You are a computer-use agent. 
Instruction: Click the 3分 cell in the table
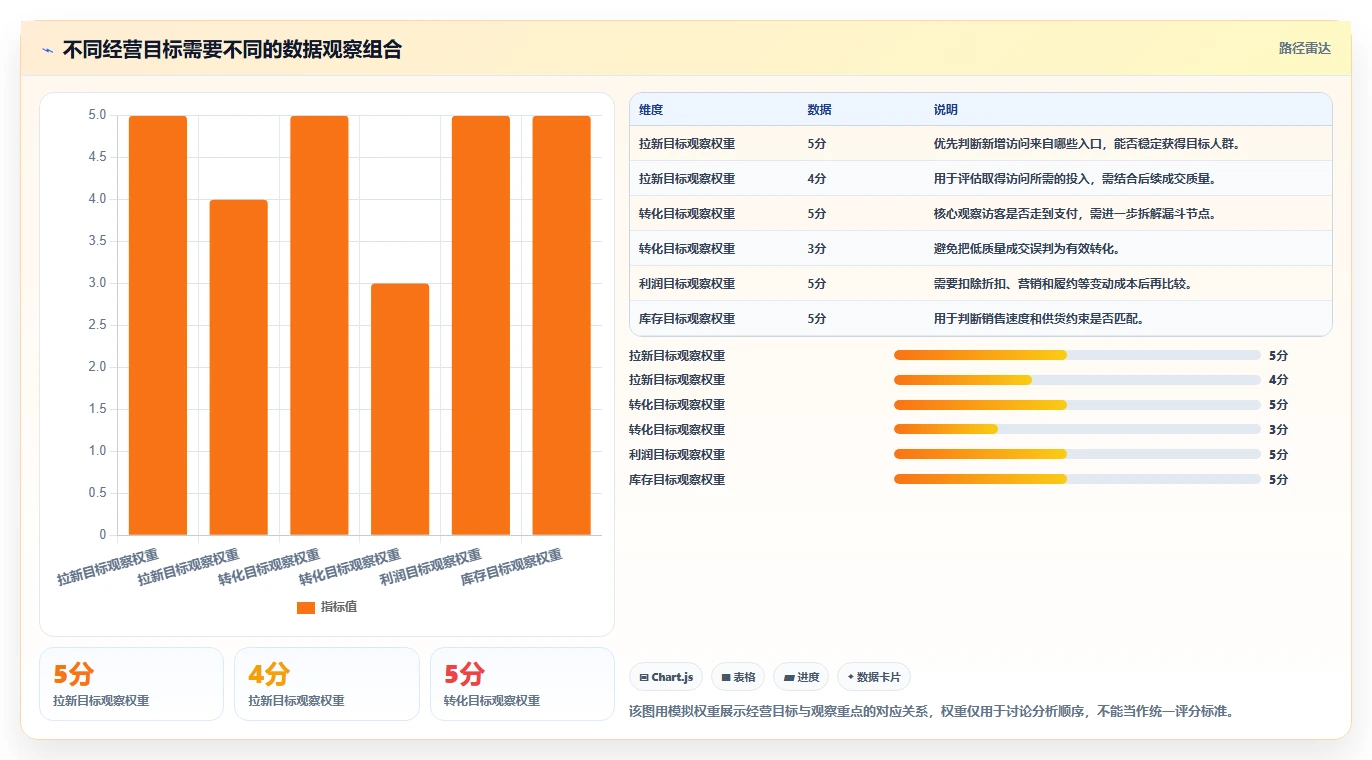click(x=817, y=249)
